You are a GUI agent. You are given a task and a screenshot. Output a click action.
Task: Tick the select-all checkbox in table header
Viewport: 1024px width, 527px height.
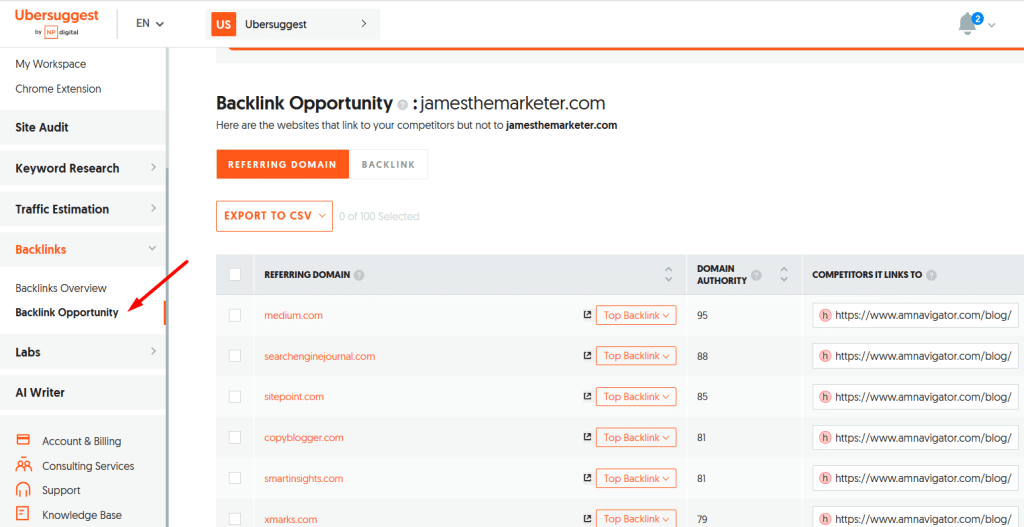235,275
